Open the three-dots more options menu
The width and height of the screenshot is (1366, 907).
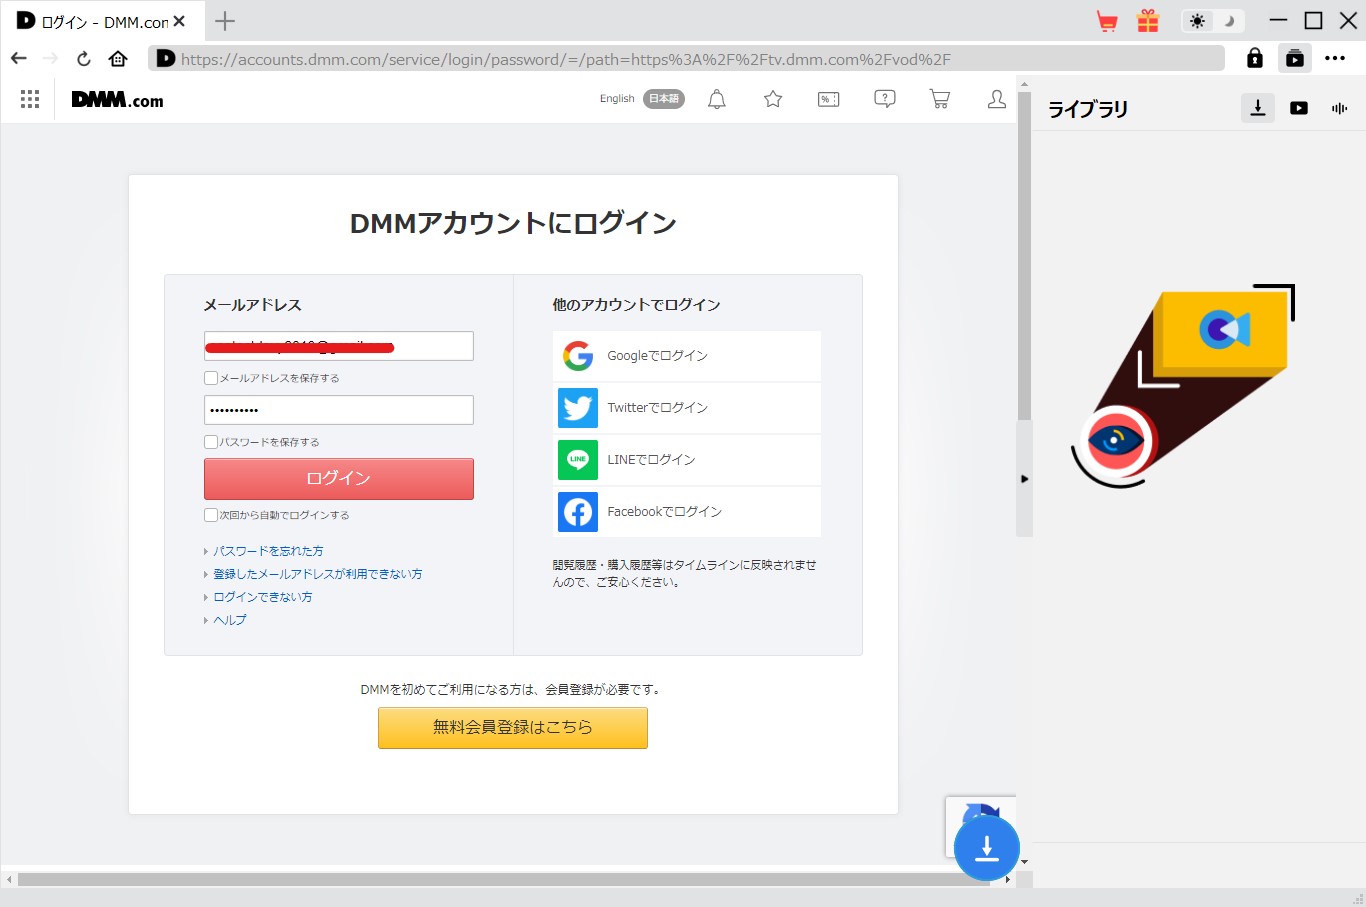(x=1335, y=59)
